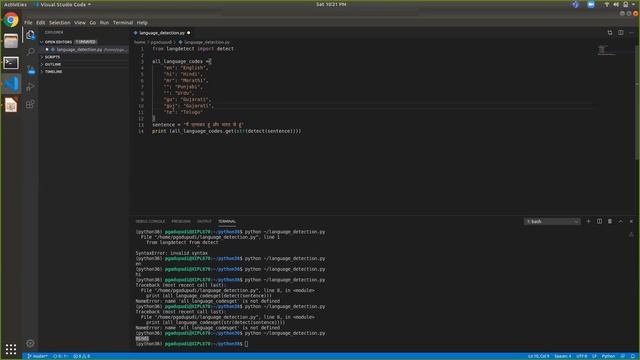
Task: Open the Selection menu
Action: coord(60,23)
